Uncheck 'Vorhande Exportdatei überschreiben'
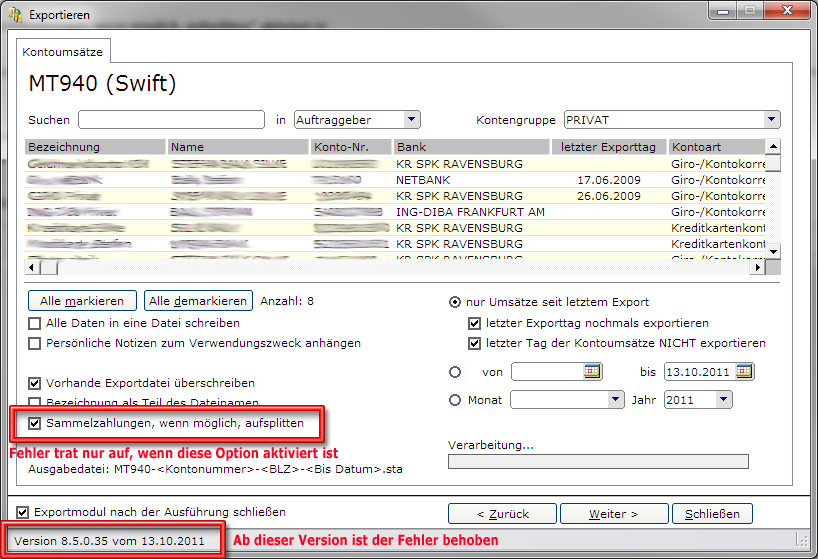The width and height of the screenshot is (818, 559). click(x=34, y=383)
